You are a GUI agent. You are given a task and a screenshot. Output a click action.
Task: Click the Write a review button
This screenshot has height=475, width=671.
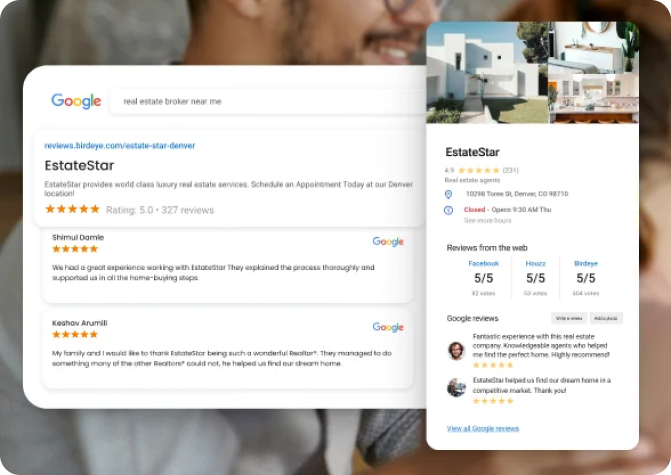click(569, 318)
